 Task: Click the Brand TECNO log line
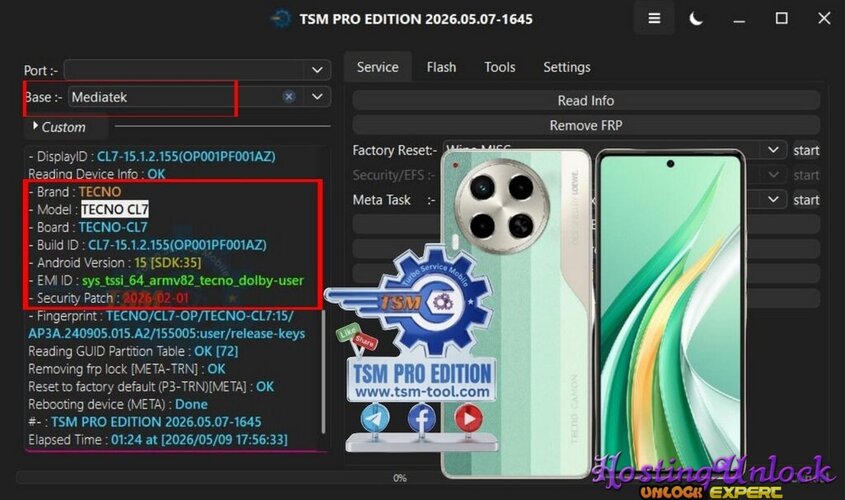point(75,192)
